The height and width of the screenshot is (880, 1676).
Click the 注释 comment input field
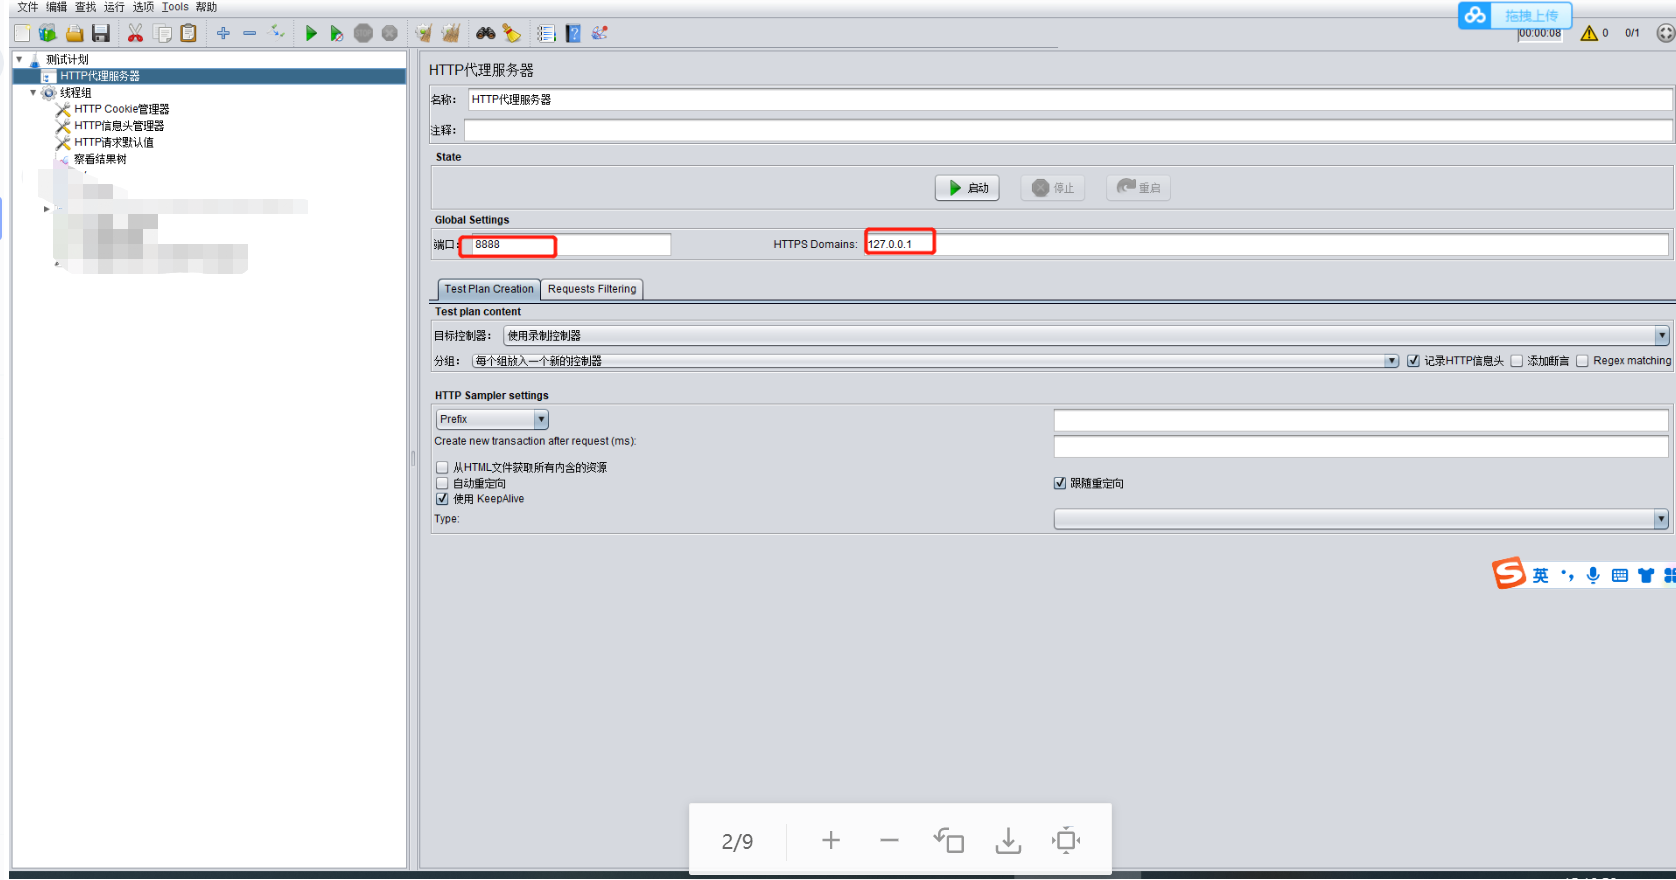pyautogui.click(x=1068, y=130)
